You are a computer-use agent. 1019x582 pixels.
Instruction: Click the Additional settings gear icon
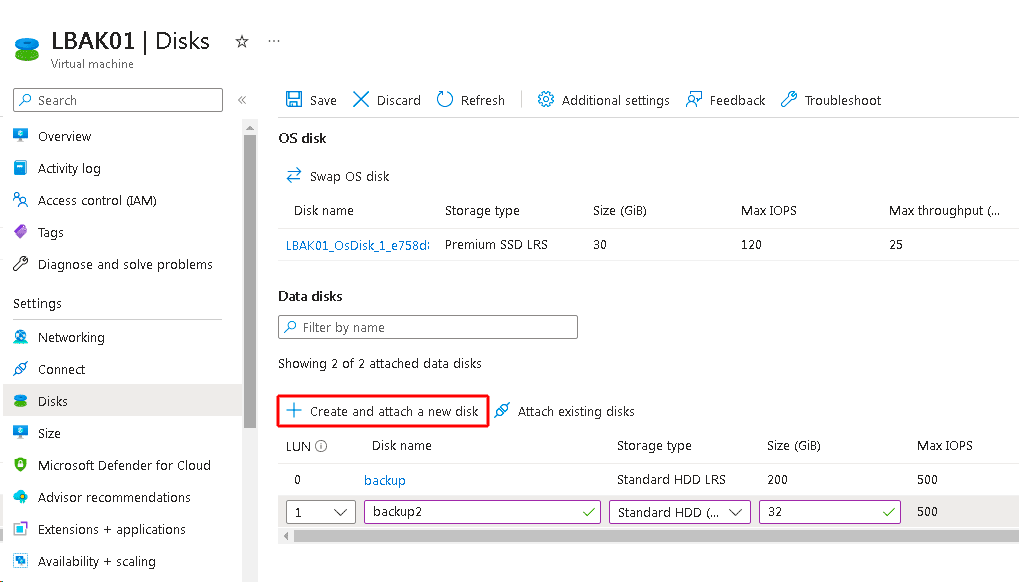546,99
